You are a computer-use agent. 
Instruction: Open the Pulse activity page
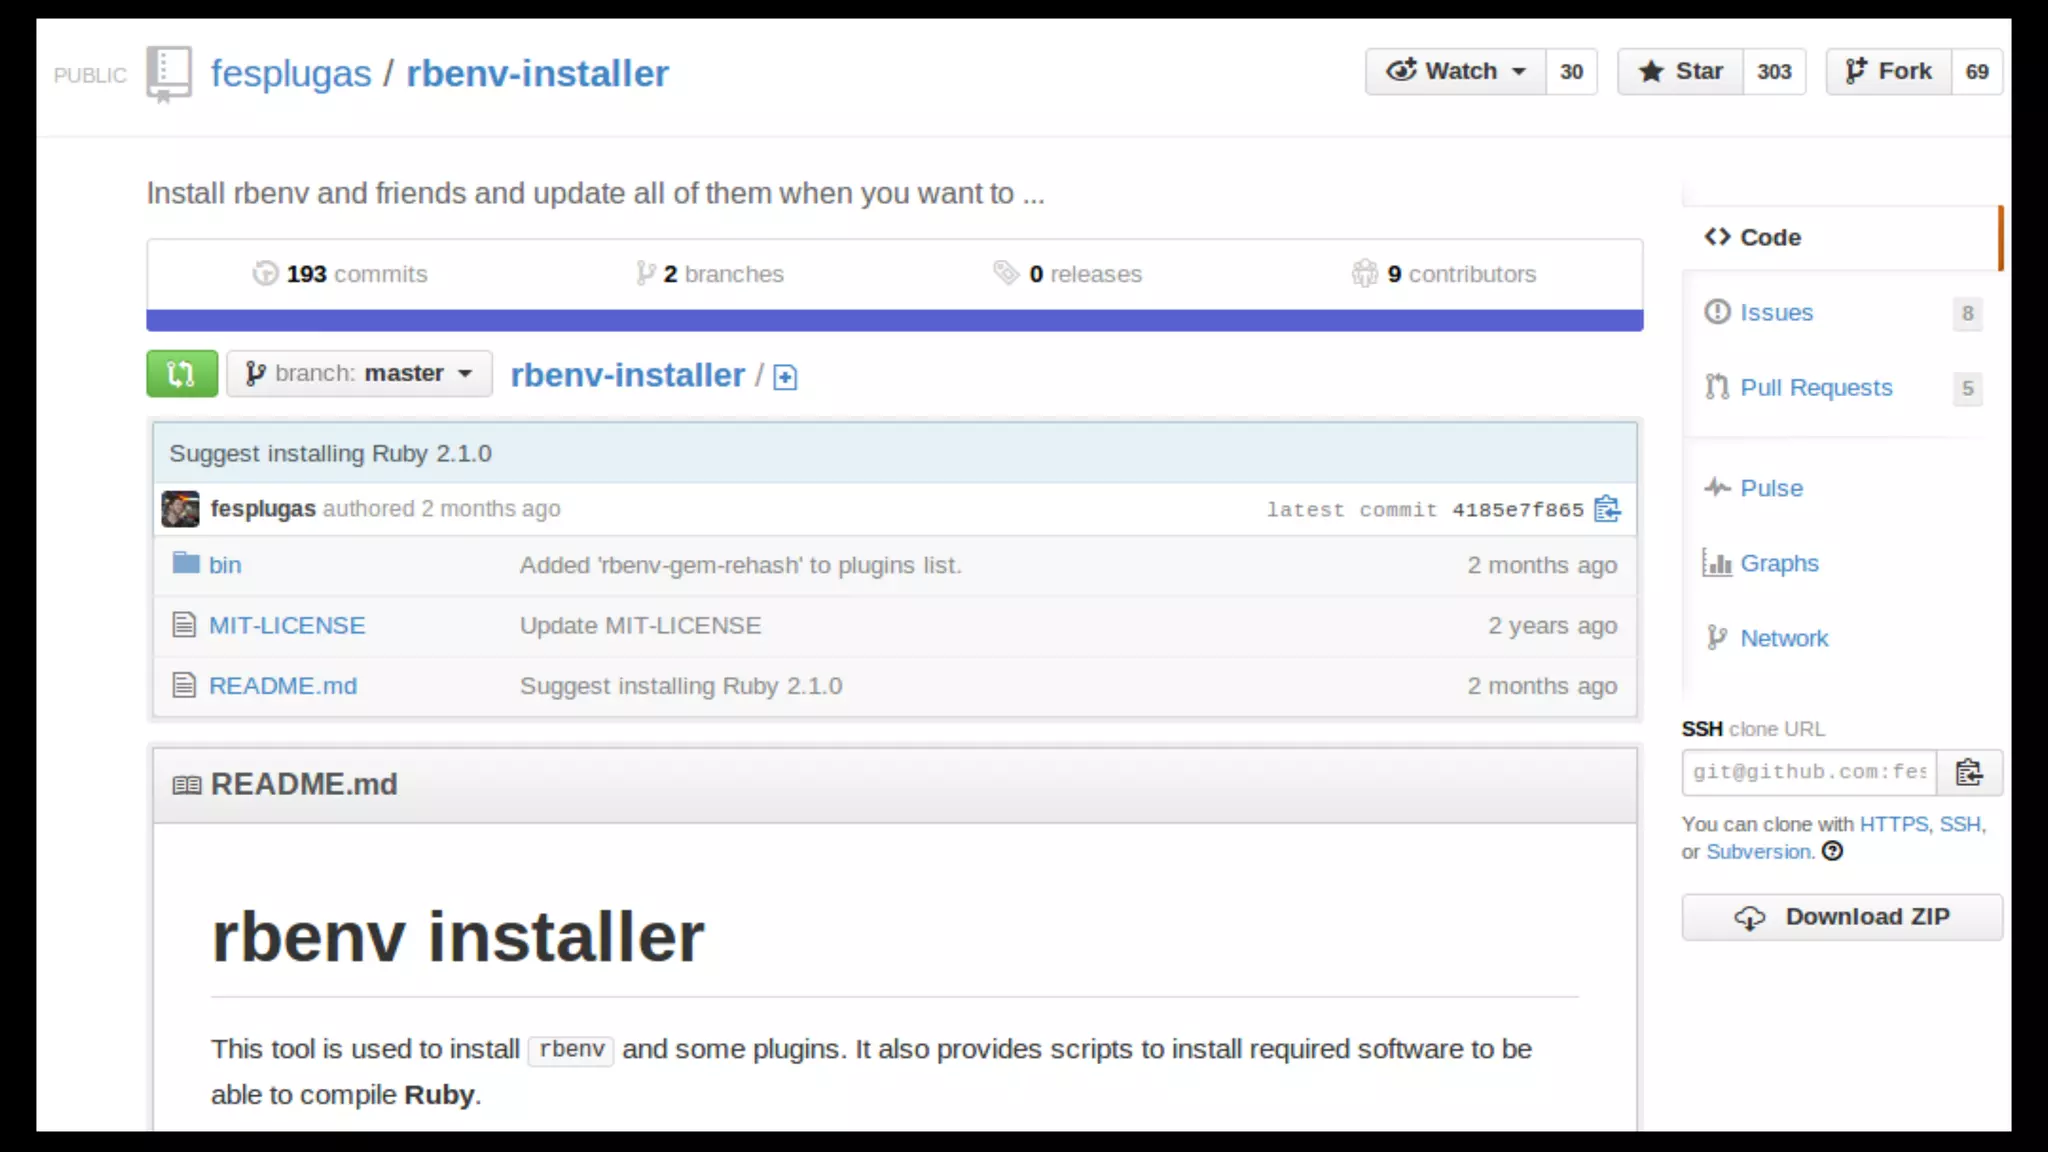click(x=1771, y=488)
